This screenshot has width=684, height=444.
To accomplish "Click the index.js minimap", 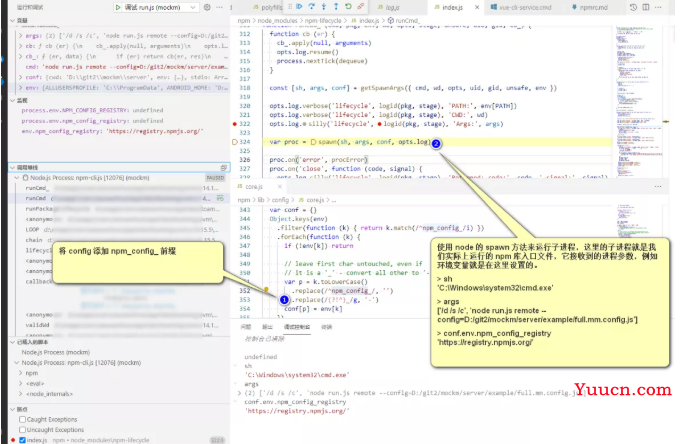I will pyautogui.click(x=639, y=102).
